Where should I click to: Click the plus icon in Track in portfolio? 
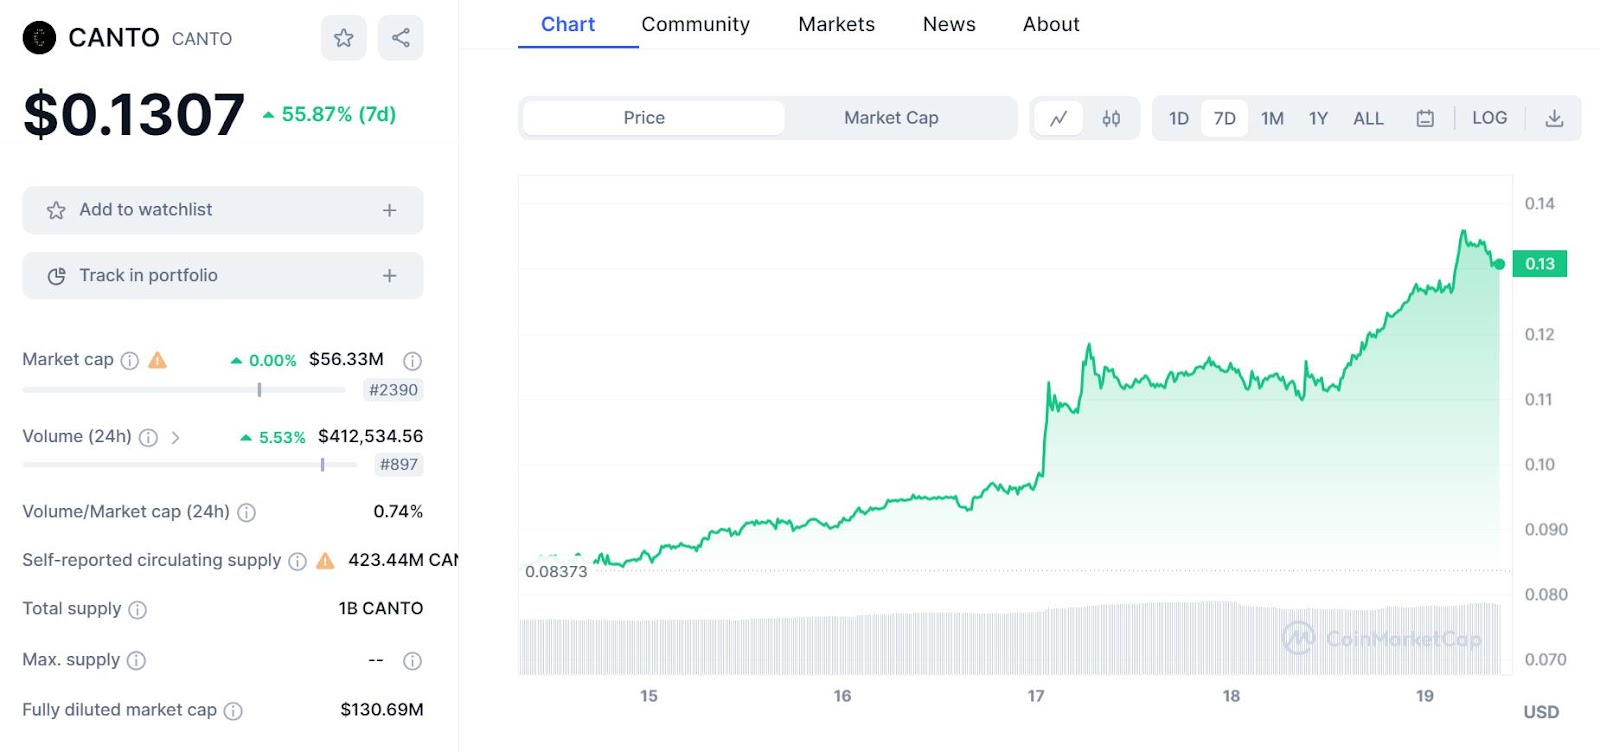pos(389,276)
